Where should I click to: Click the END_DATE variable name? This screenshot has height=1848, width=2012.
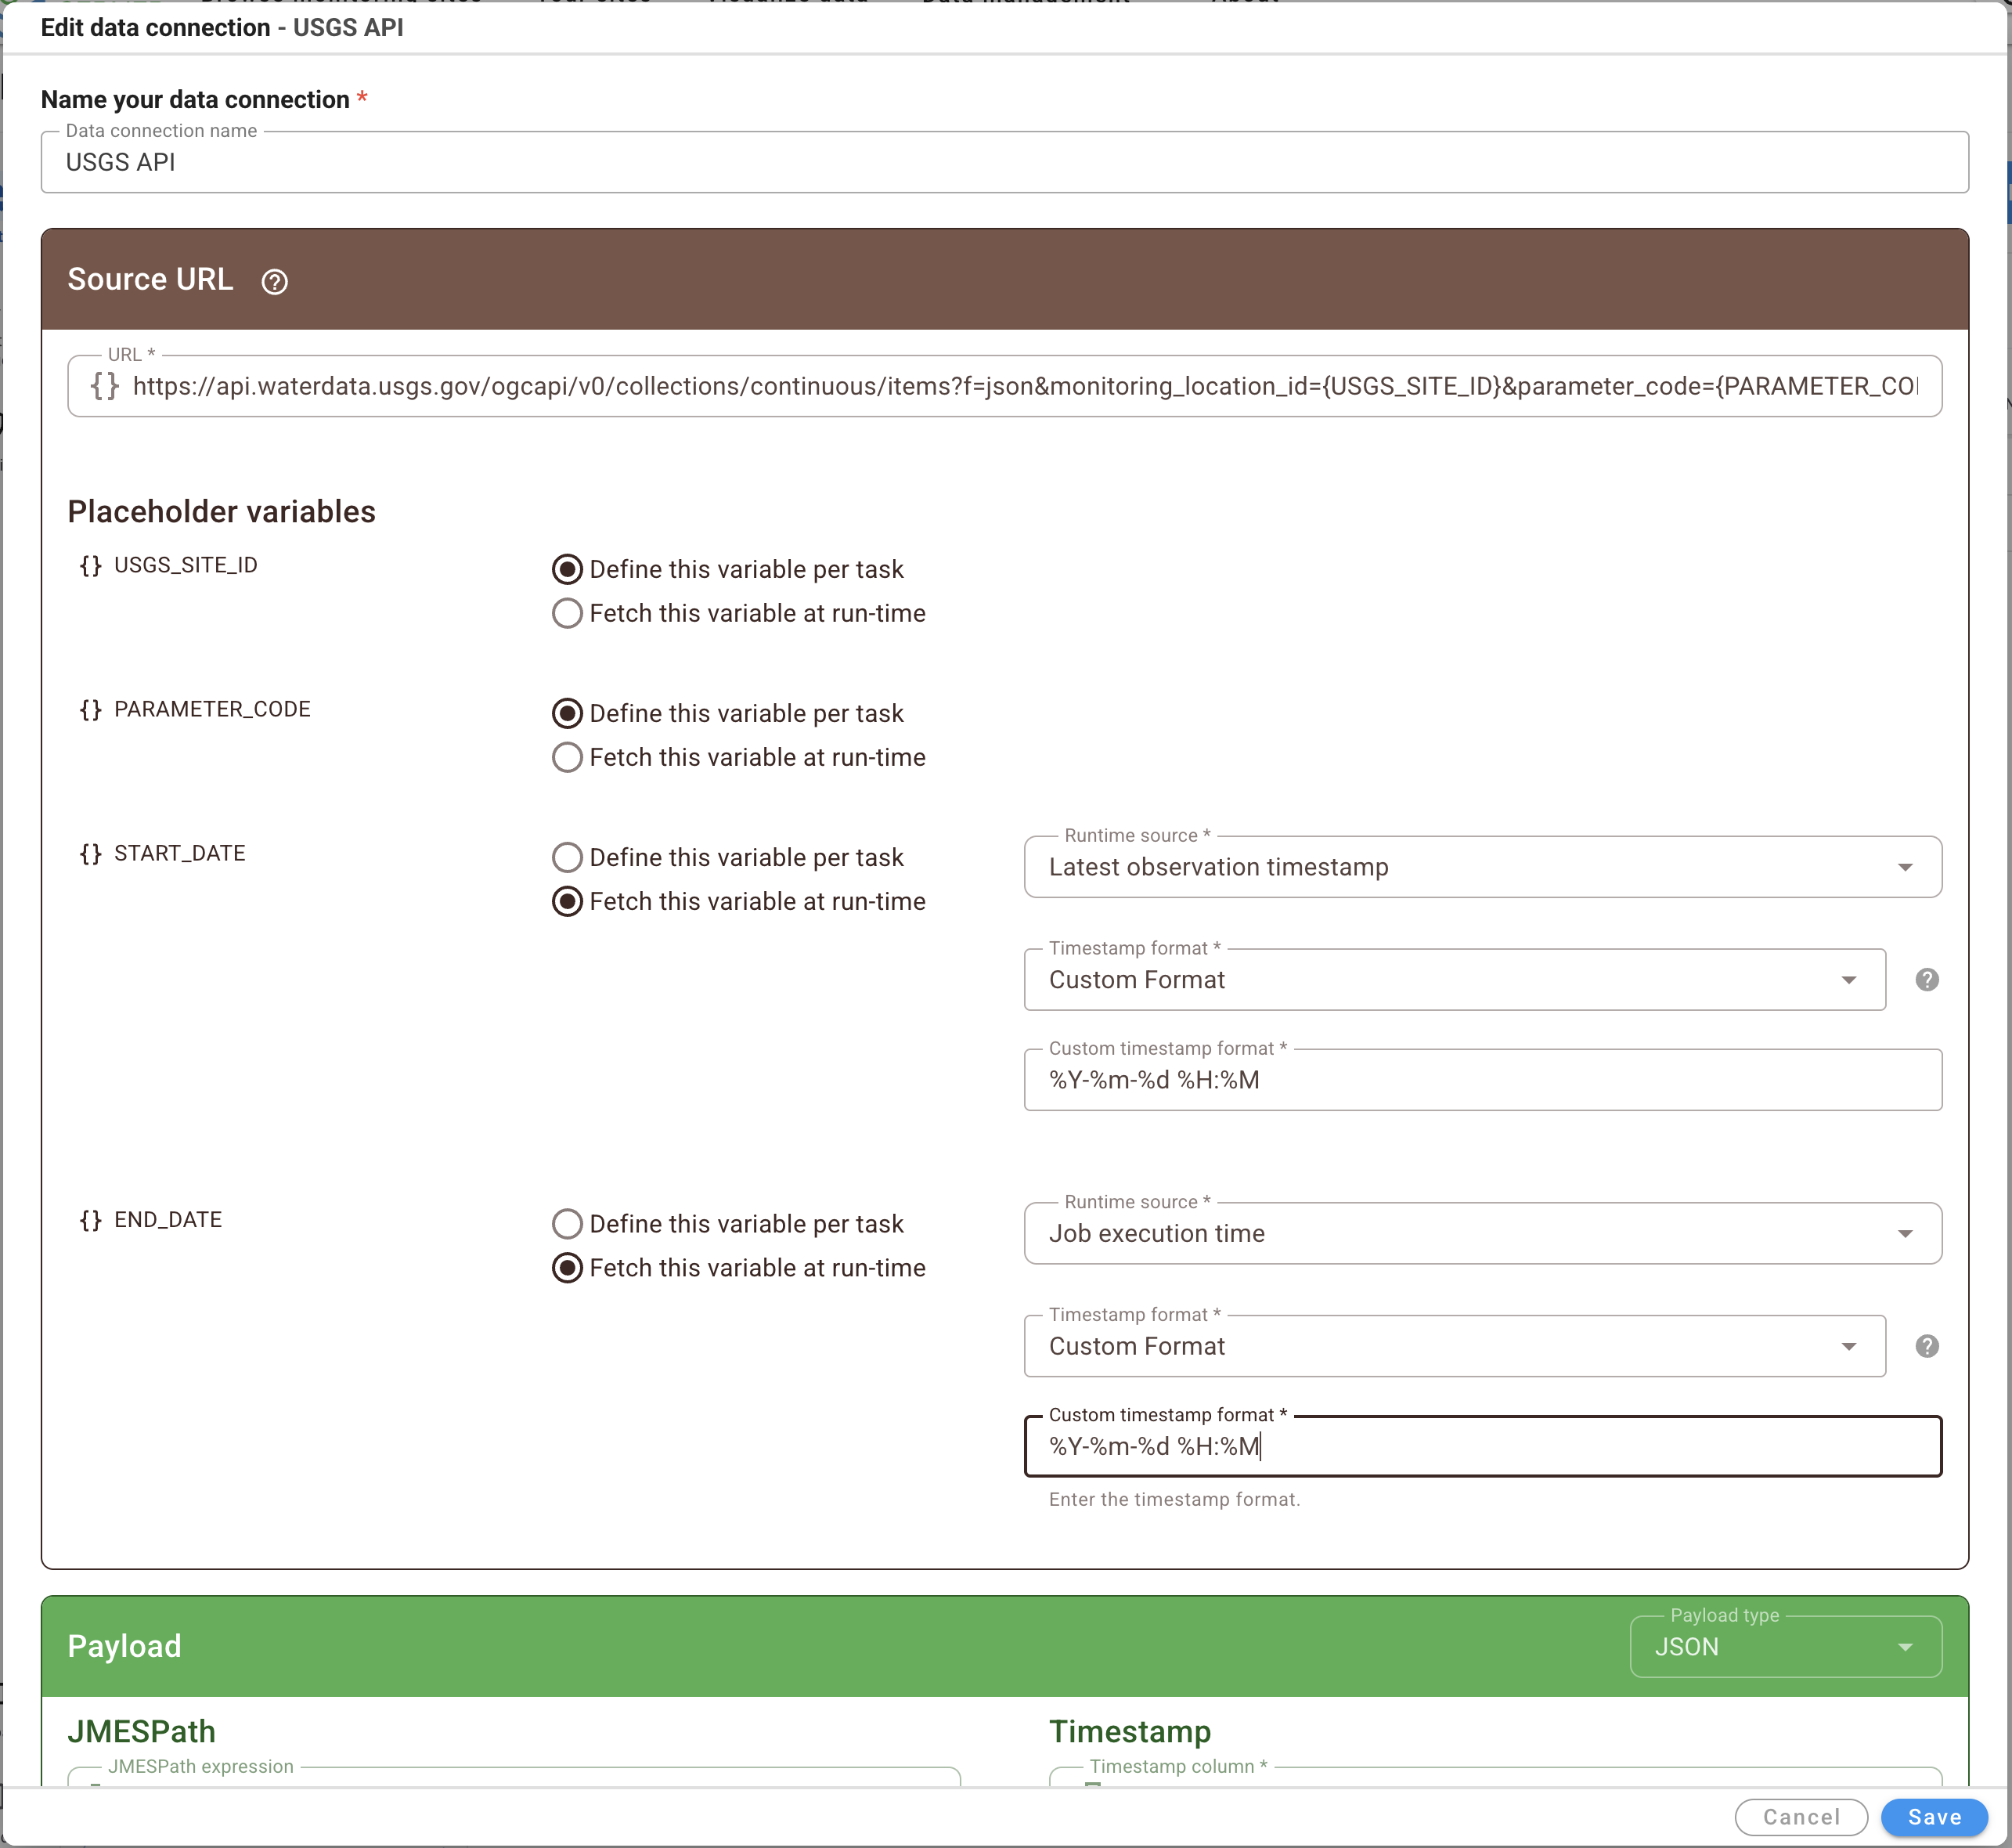coord(168,1220)
